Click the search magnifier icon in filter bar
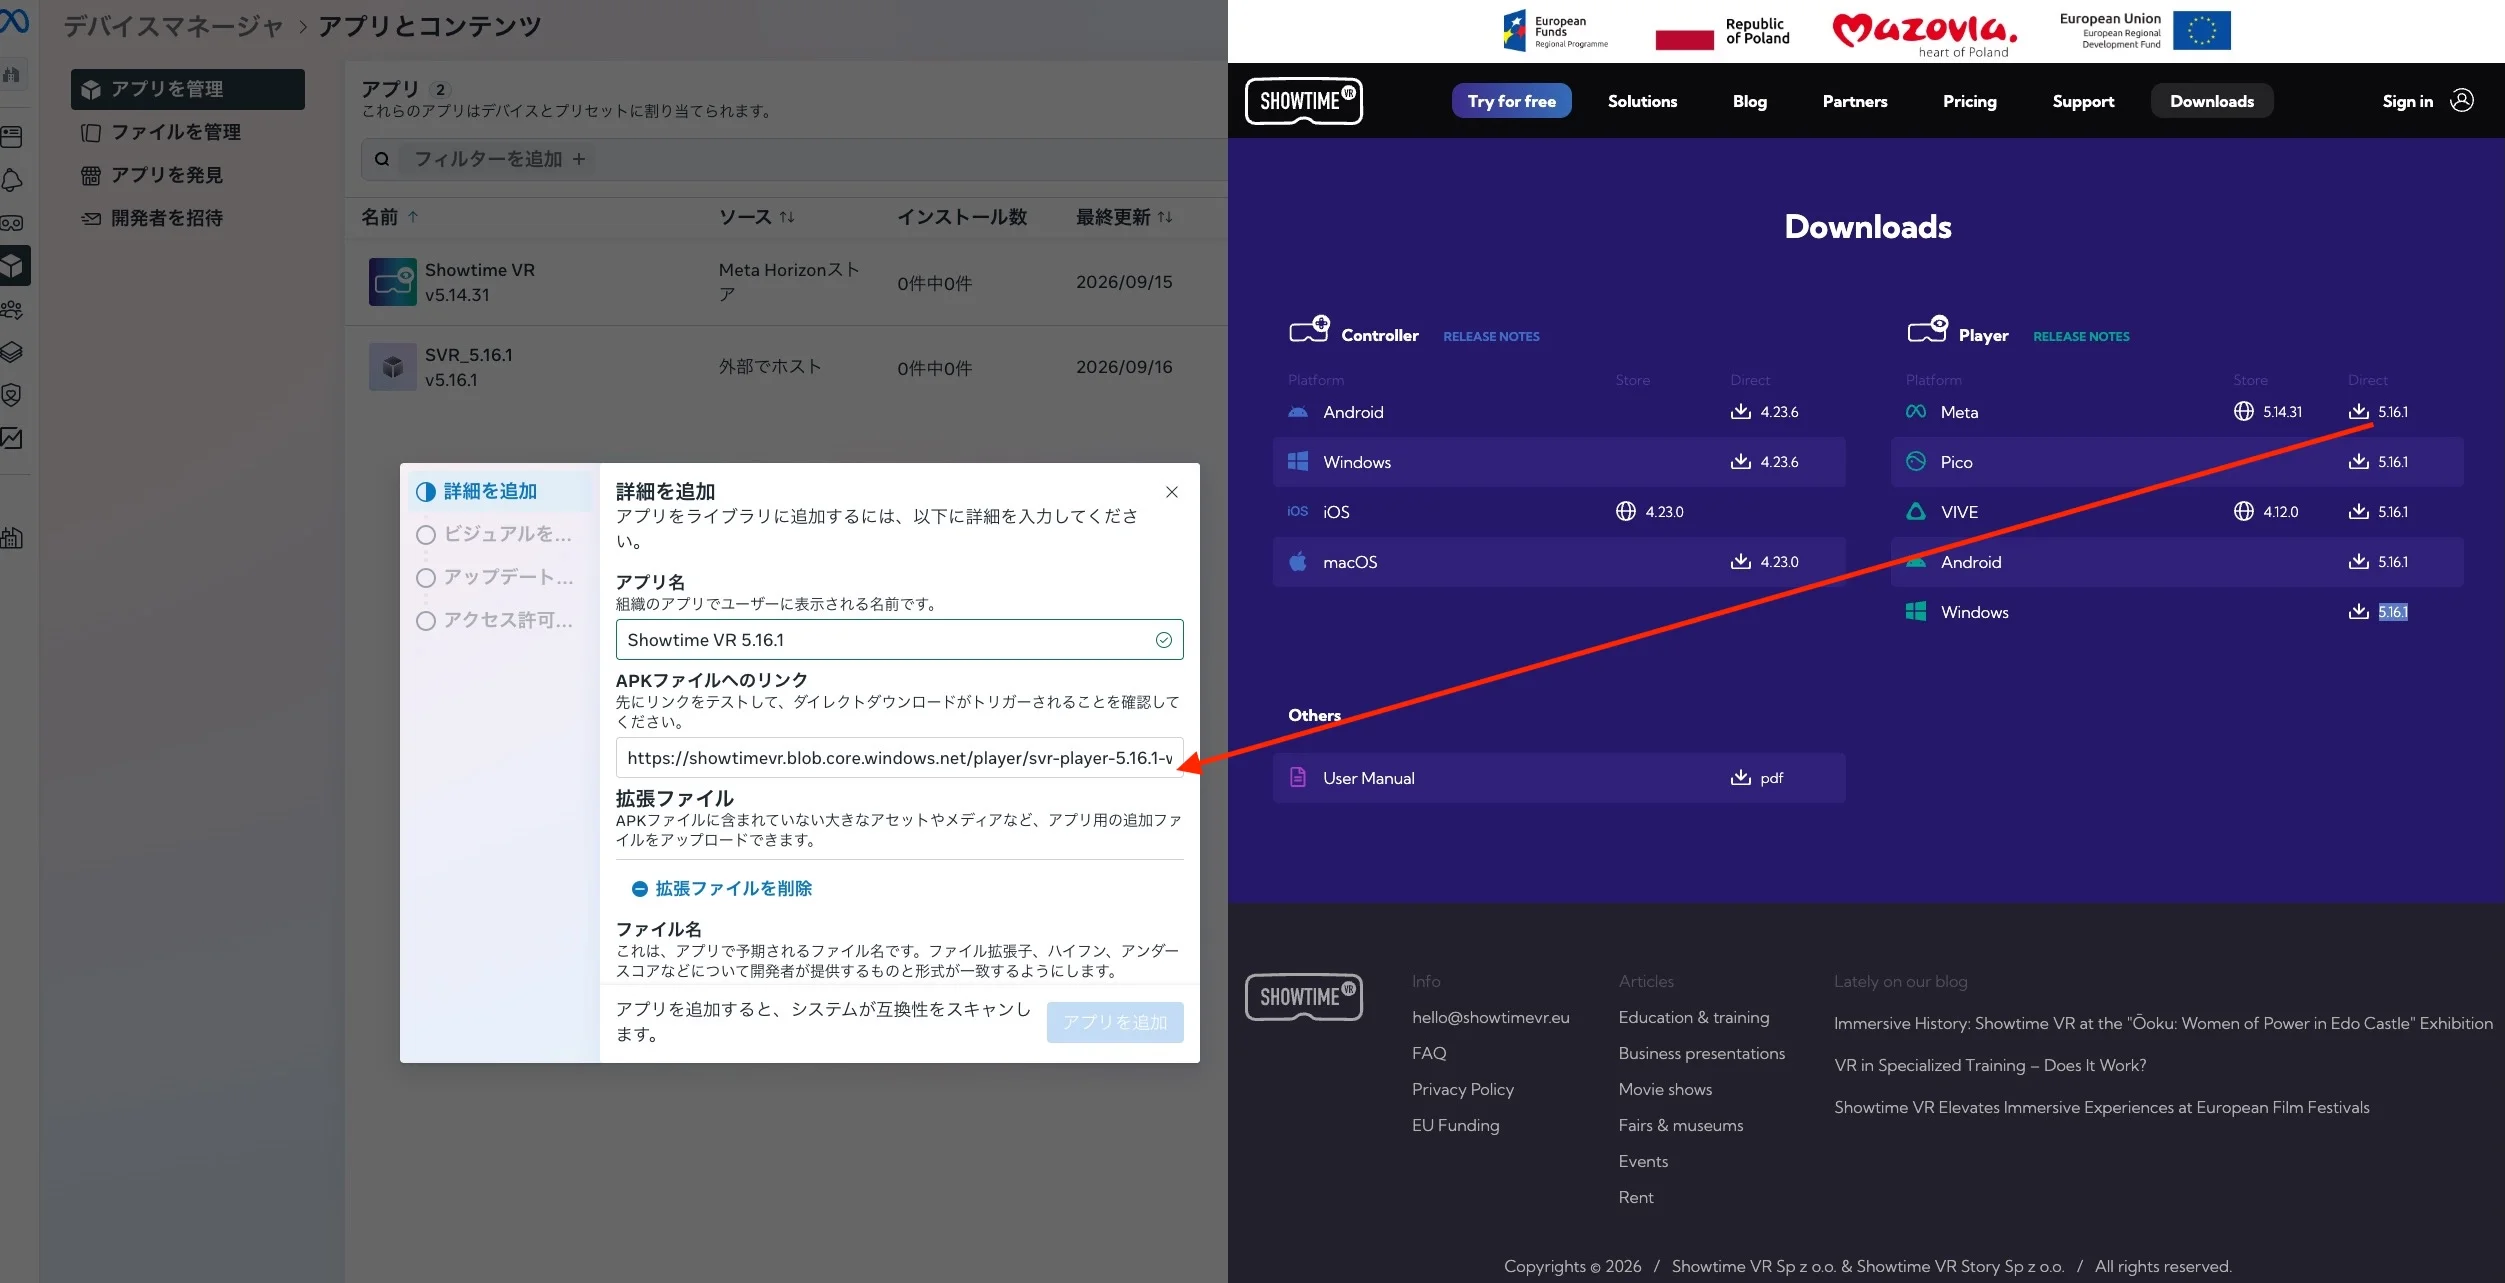 [382, 159]
